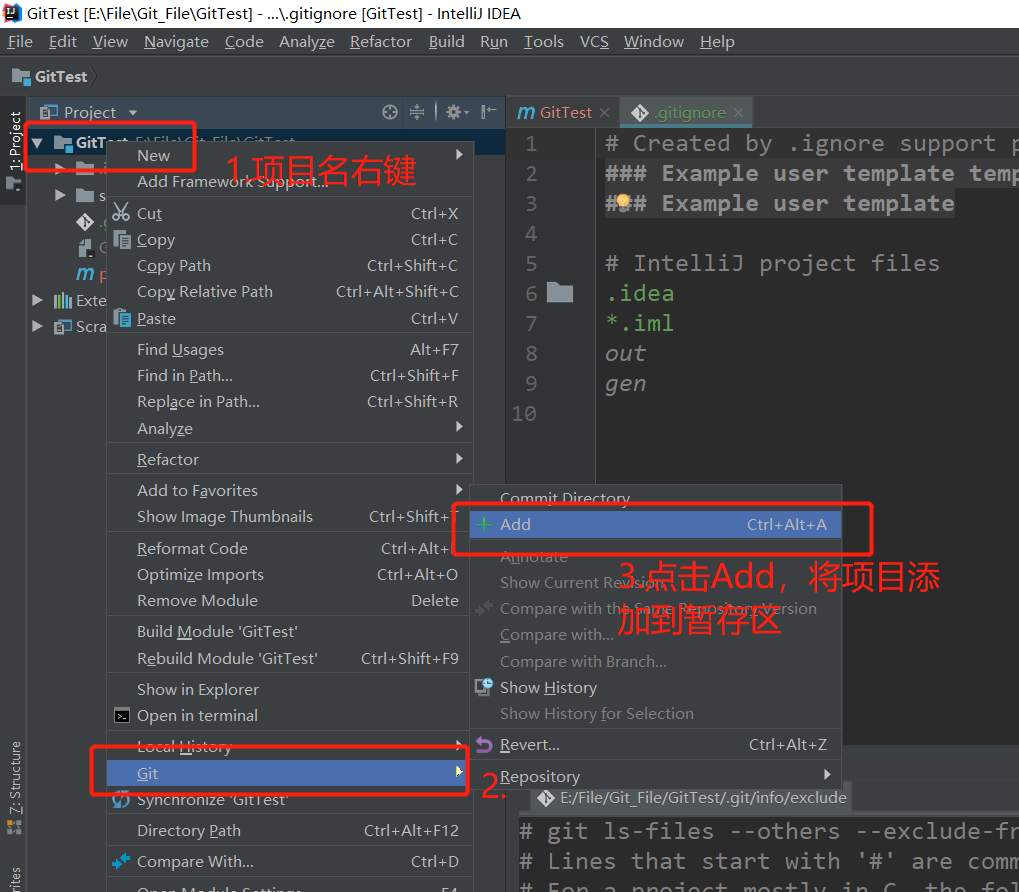Choose Find in Path... menu item
Viewport: 1019px width, 892px height.
(289, 376)
